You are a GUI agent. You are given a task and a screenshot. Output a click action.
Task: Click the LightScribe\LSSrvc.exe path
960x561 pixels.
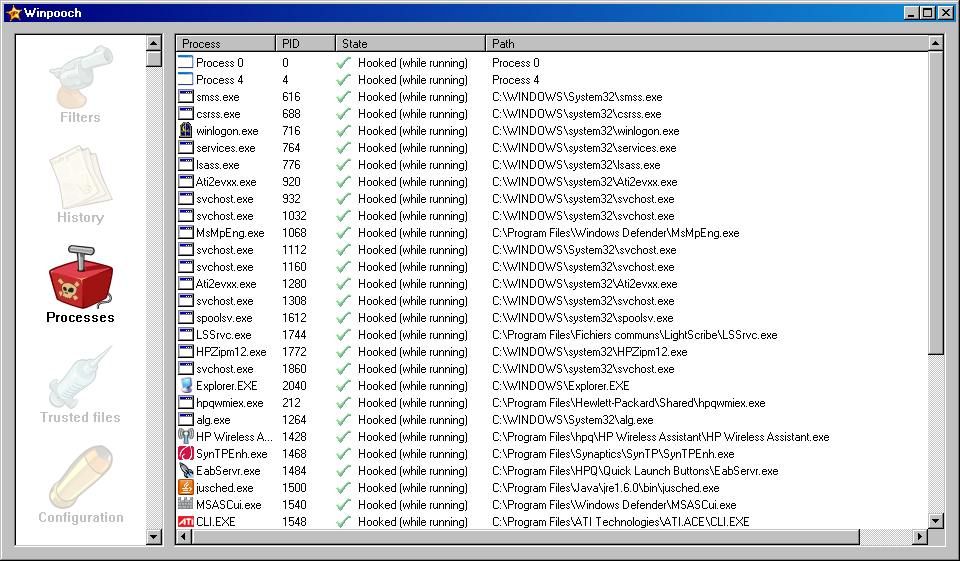[635, 335]
